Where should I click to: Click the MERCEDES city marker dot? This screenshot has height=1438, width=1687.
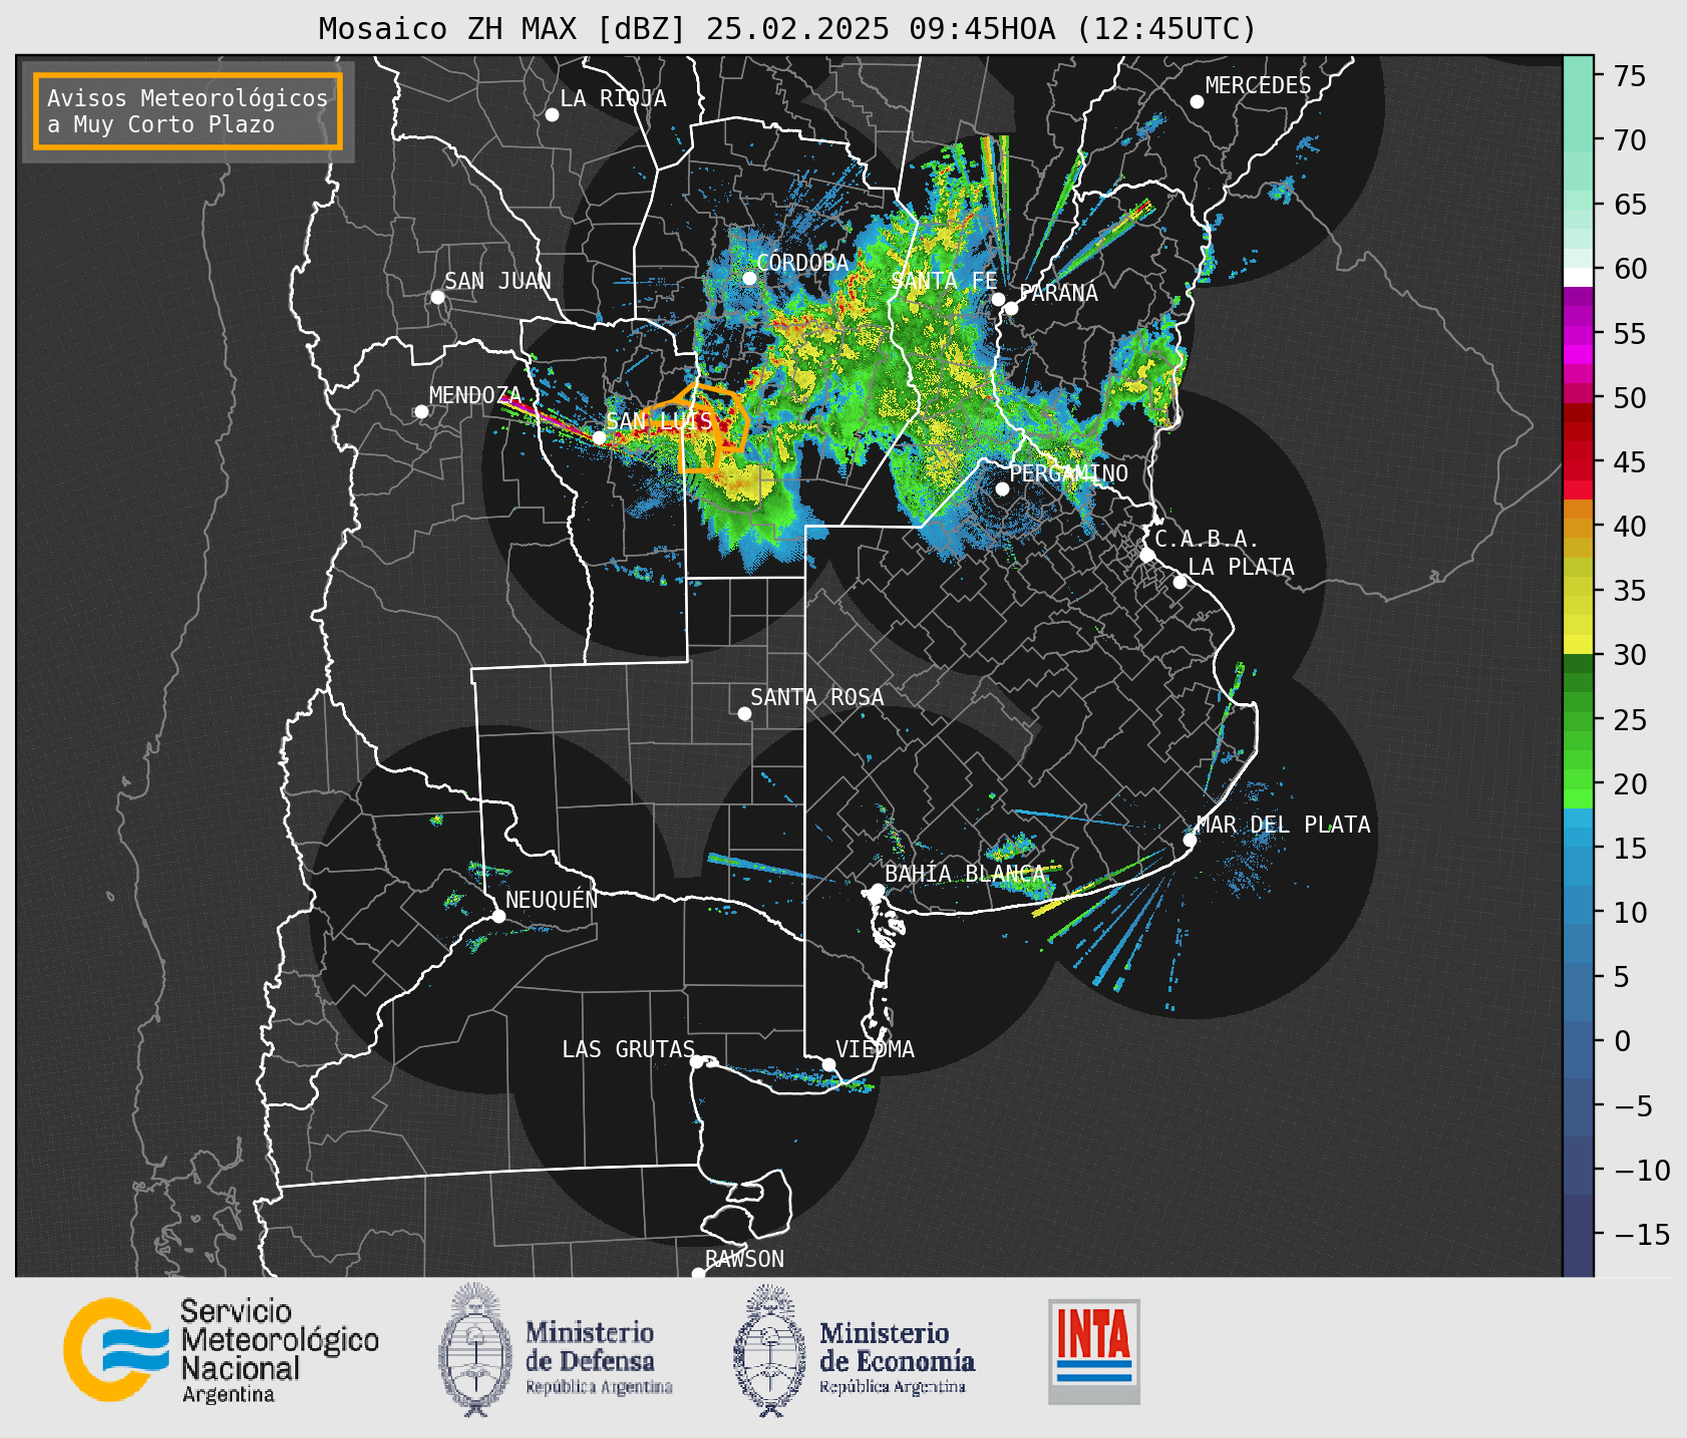pos(1197,102)
